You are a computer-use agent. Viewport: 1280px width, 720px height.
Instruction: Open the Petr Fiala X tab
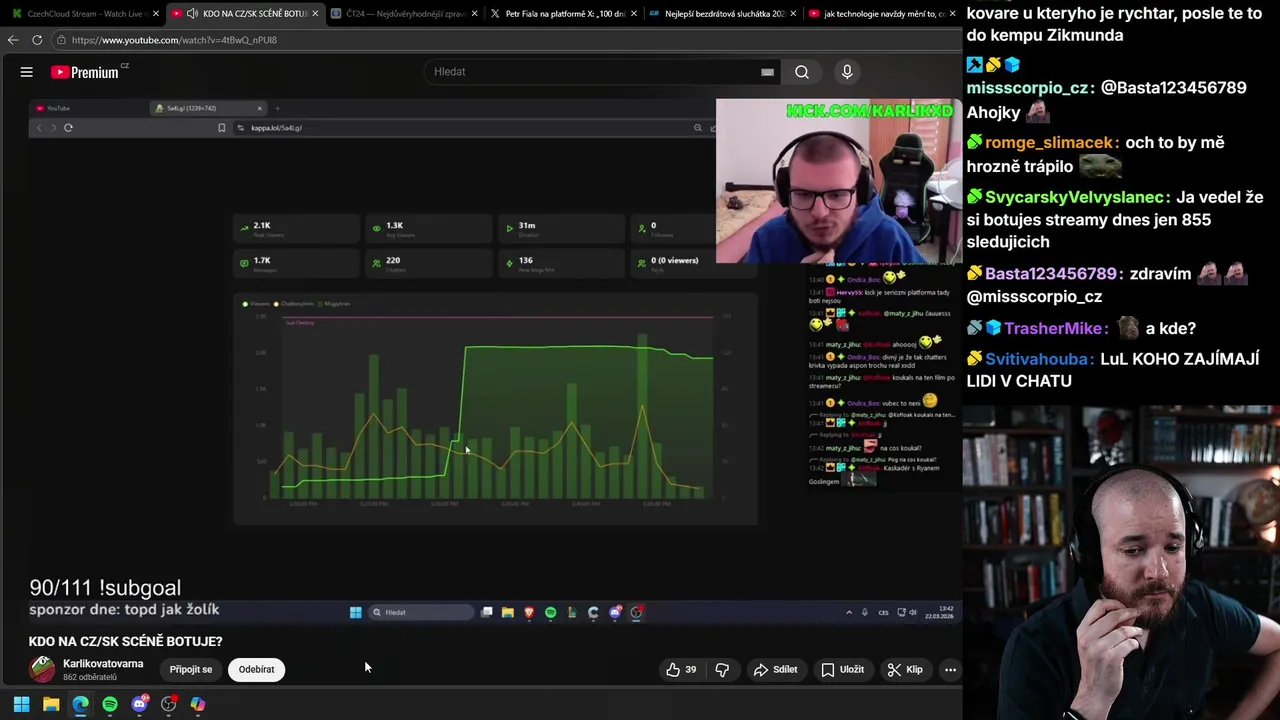click(564, 14)
